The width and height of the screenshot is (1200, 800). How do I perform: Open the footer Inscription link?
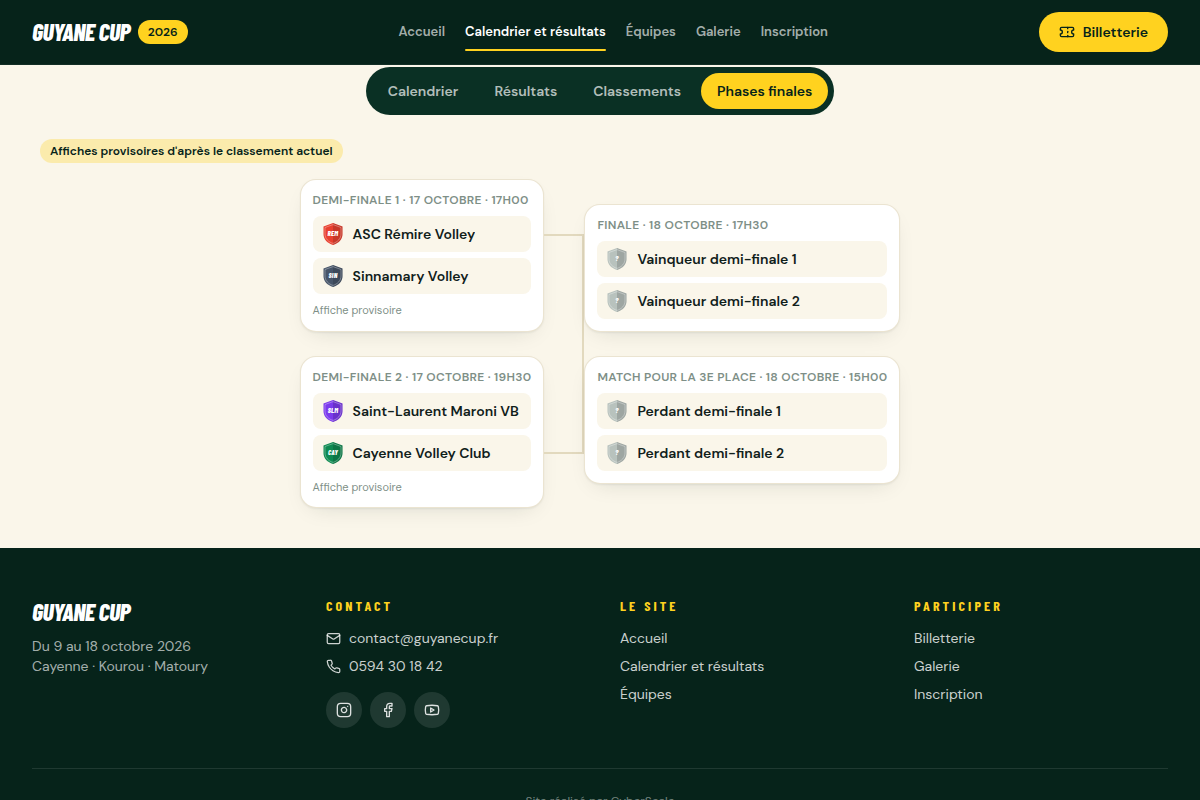point(948,694)
